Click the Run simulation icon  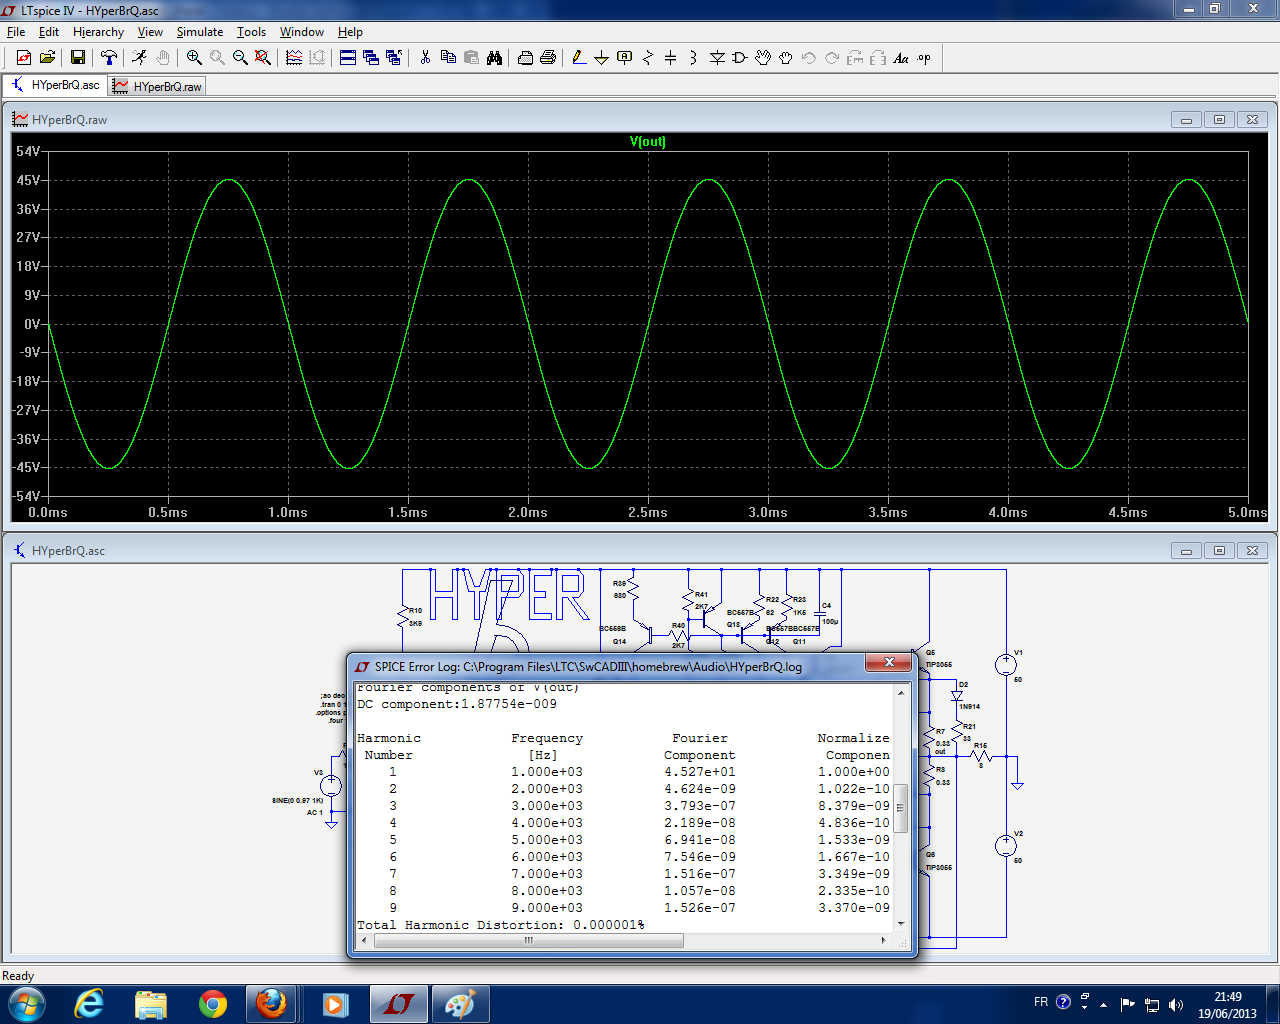point(139,58)
